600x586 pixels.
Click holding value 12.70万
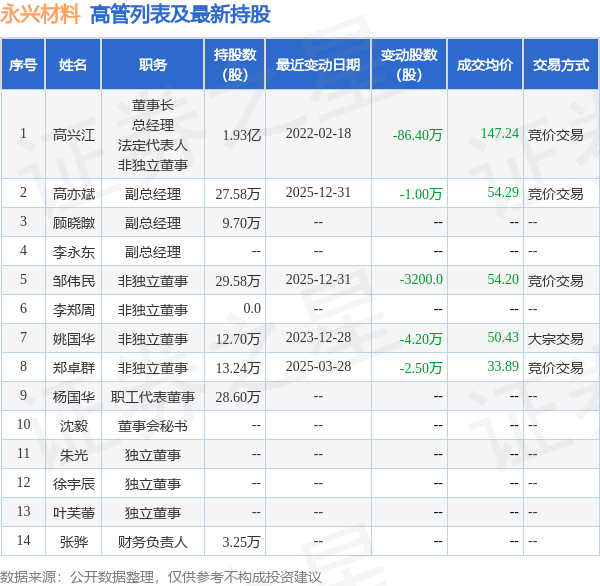238,339
